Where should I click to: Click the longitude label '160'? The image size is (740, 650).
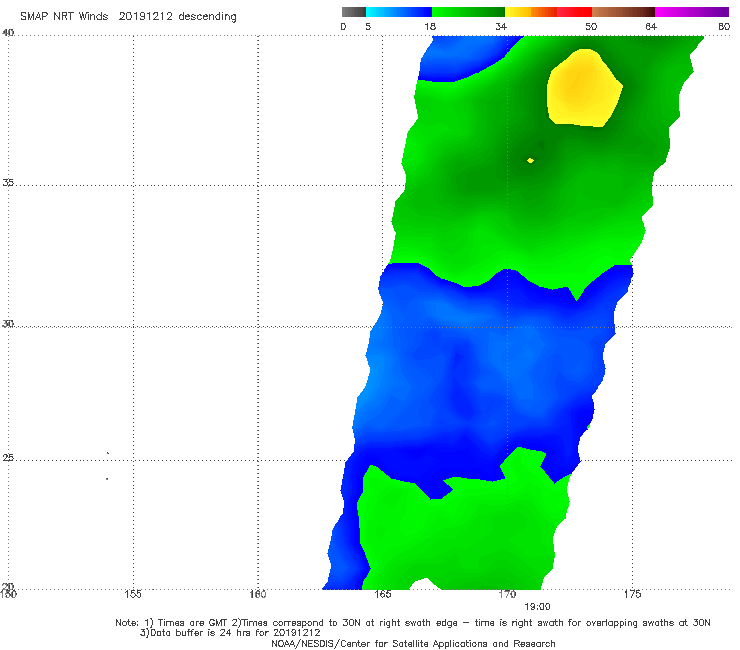(258, 594)
